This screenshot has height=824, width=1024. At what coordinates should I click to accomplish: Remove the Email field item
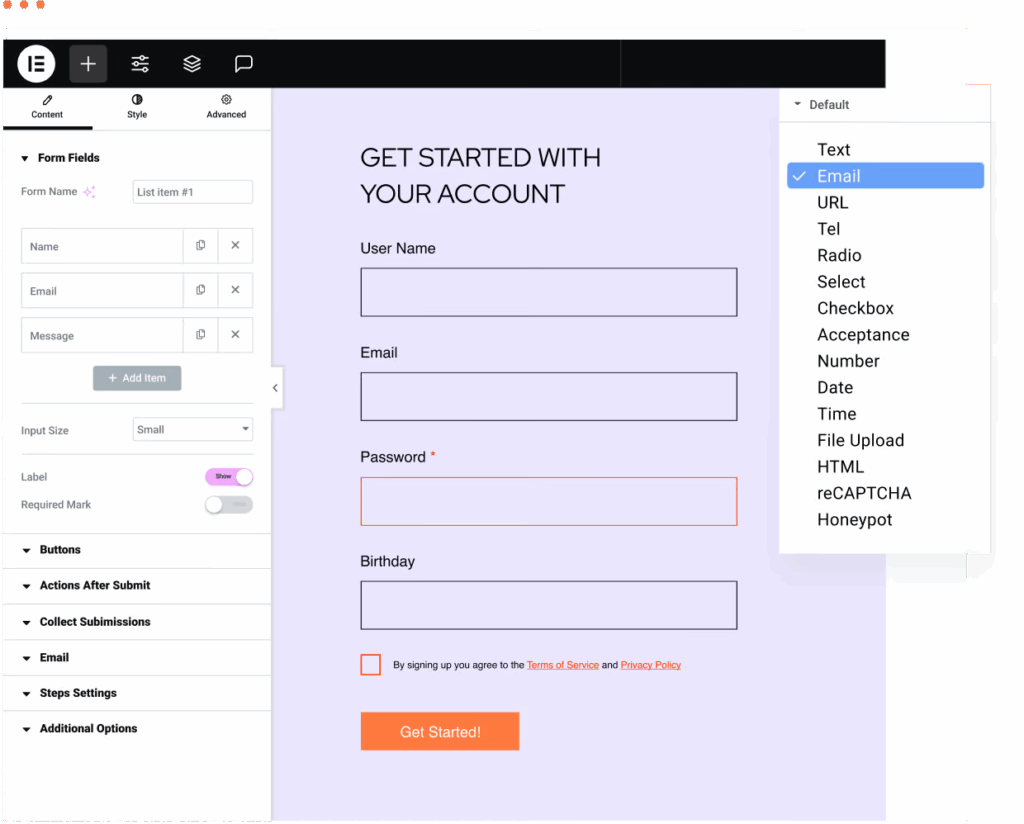(x=235, y=290)
